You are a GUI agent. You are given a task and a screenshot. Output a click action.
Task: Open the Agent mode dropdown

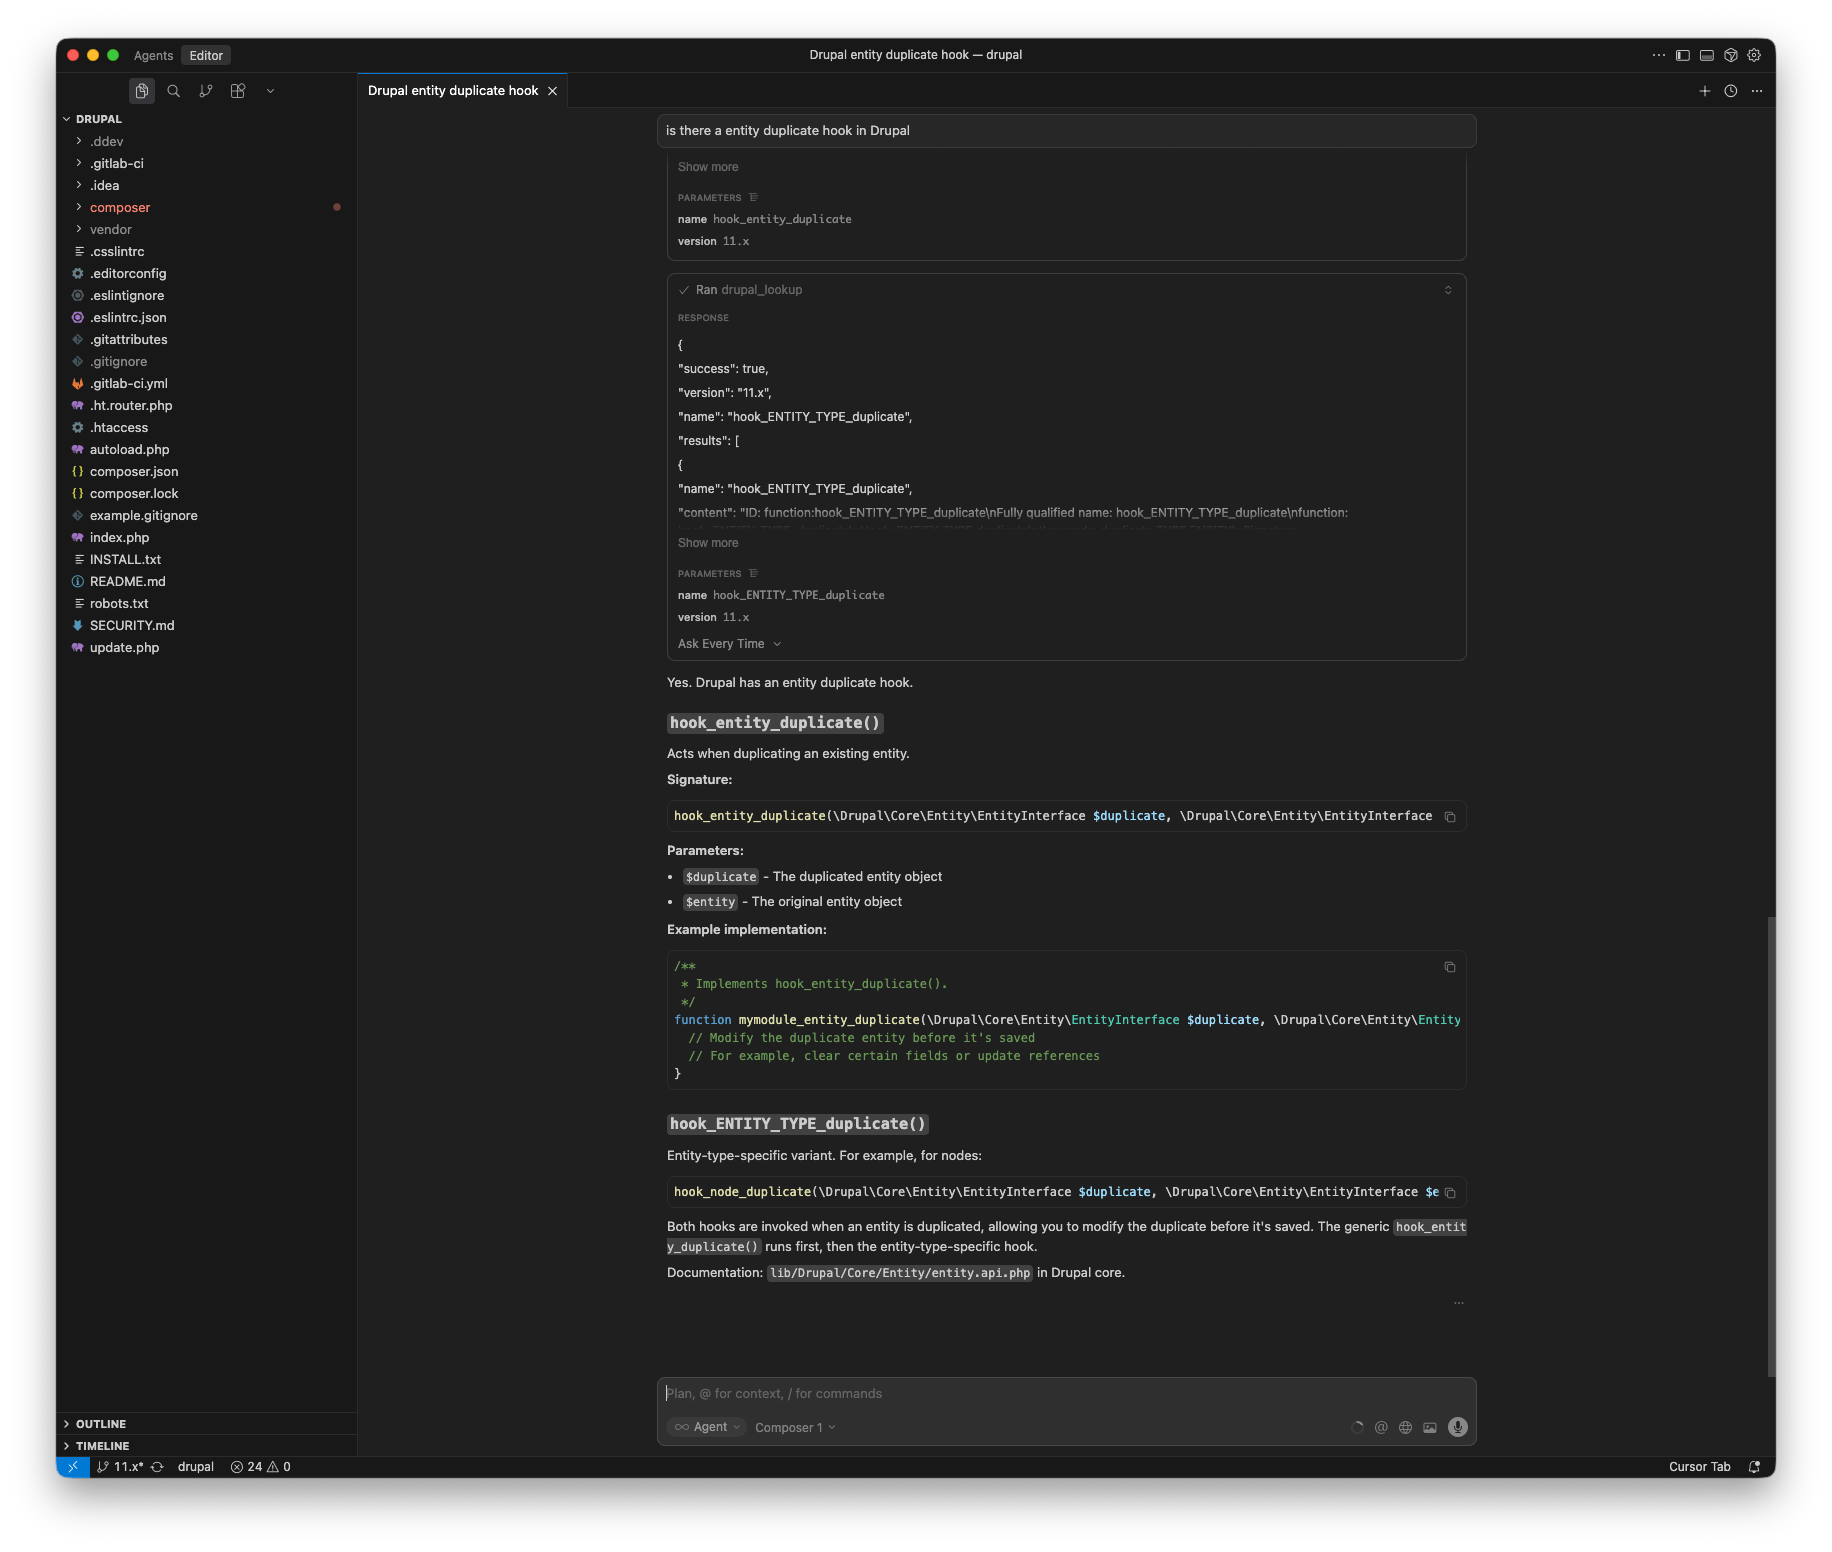706,1427
